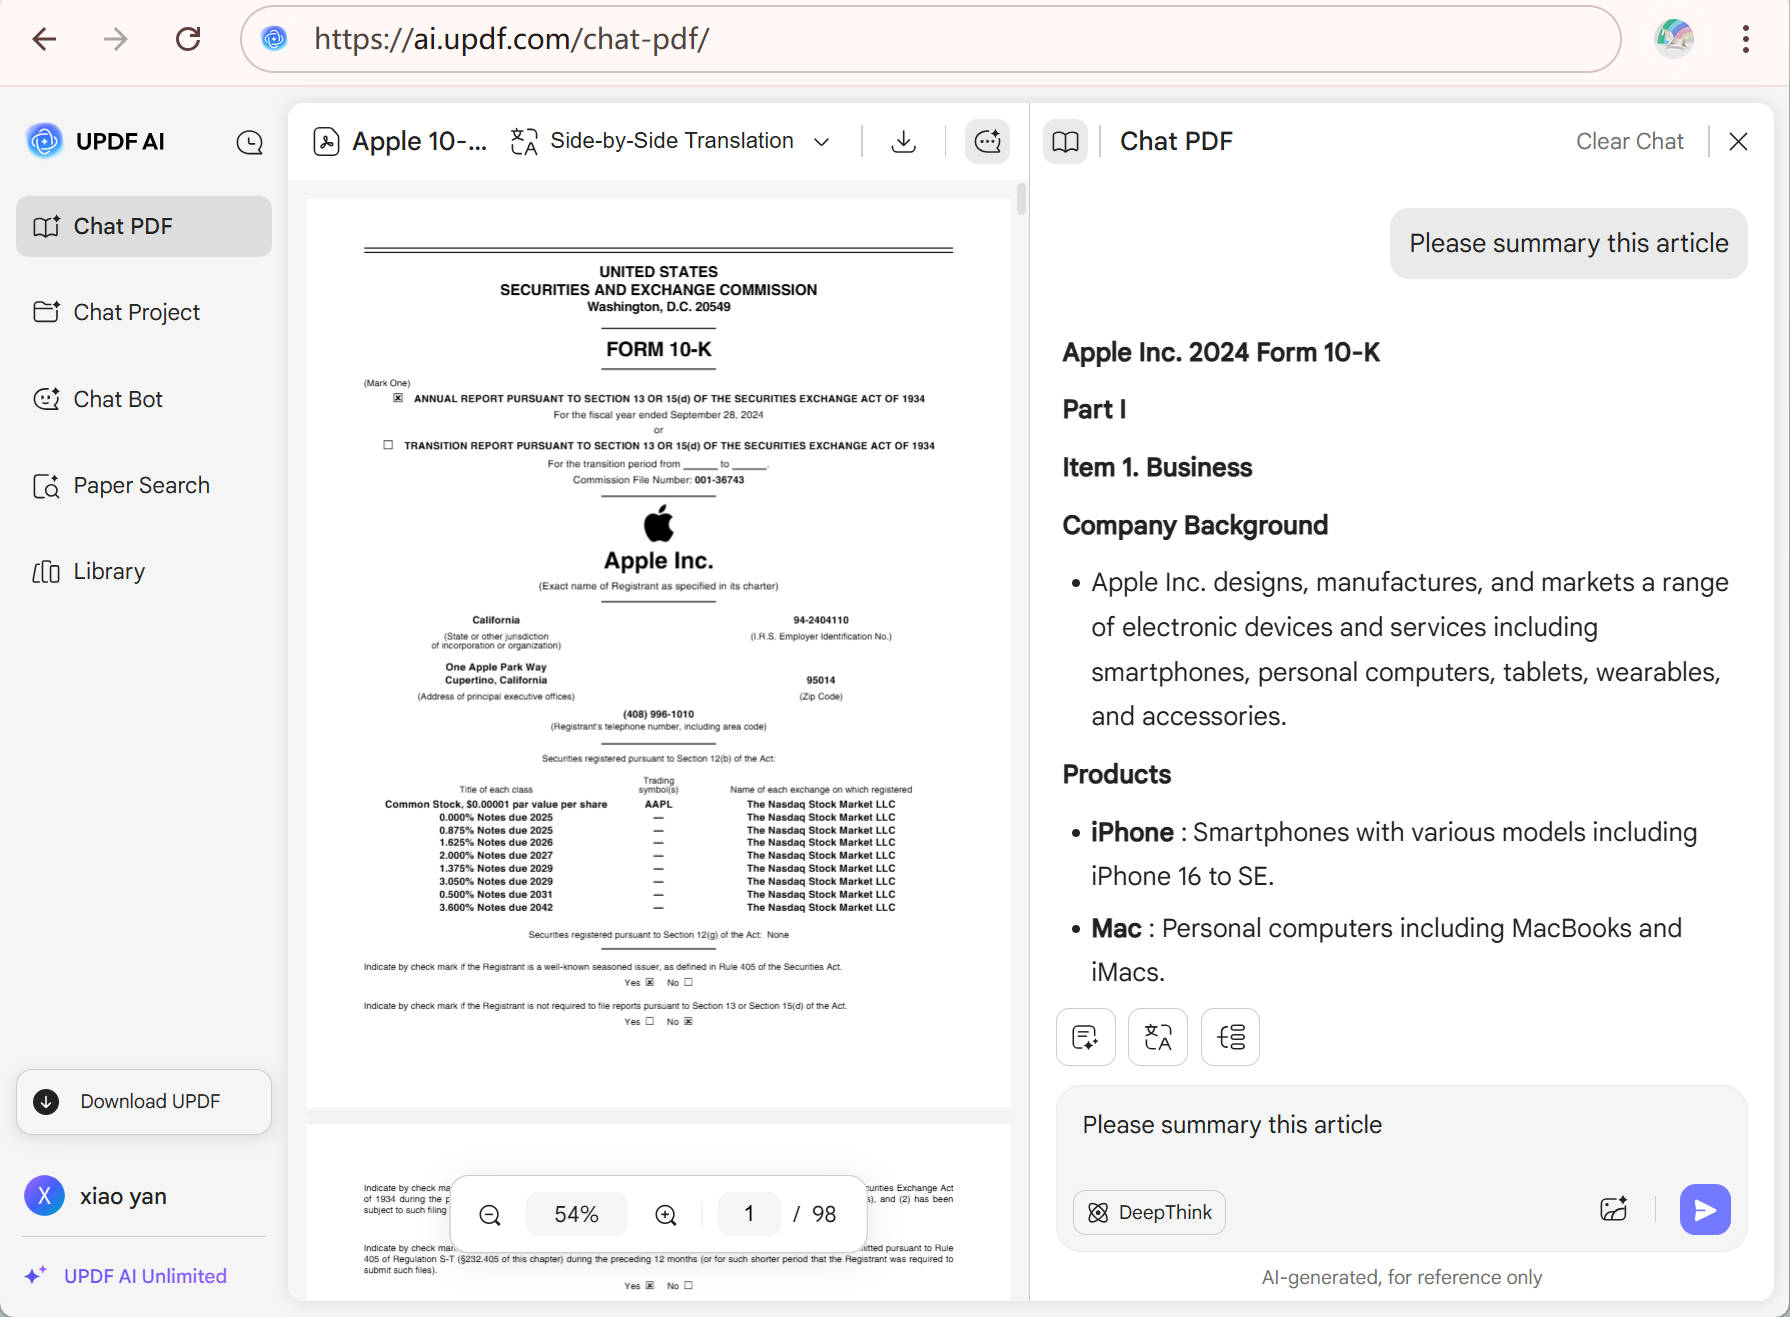The width and height of the screenshot is (1790, 1317).
Task: Click the PDF viewer vertical scrollbar
Action: tap(1021, 199)
